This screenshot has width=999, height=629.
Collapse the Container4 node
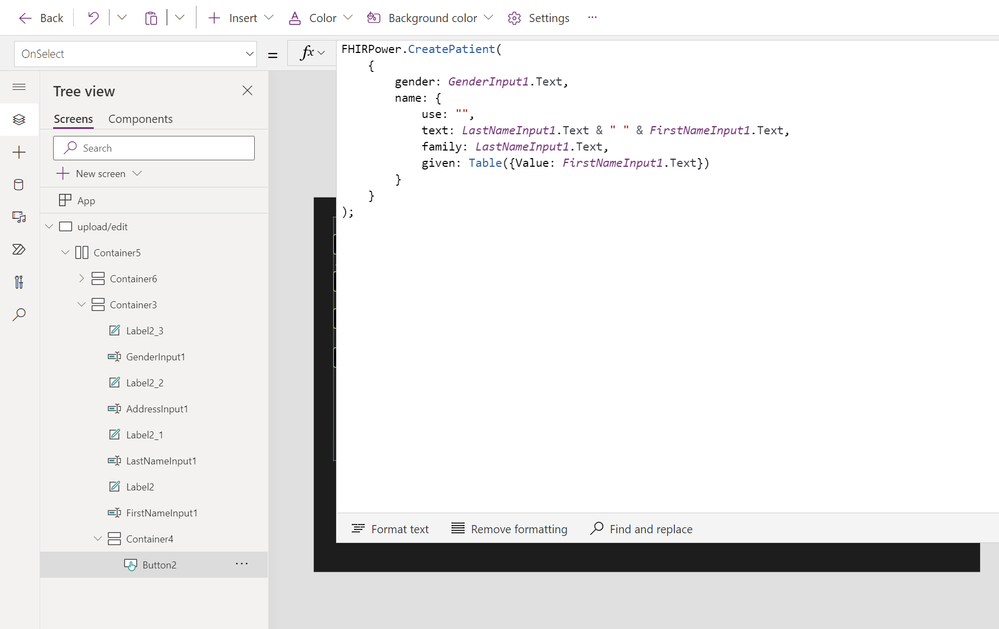click(x=97, y=539)
